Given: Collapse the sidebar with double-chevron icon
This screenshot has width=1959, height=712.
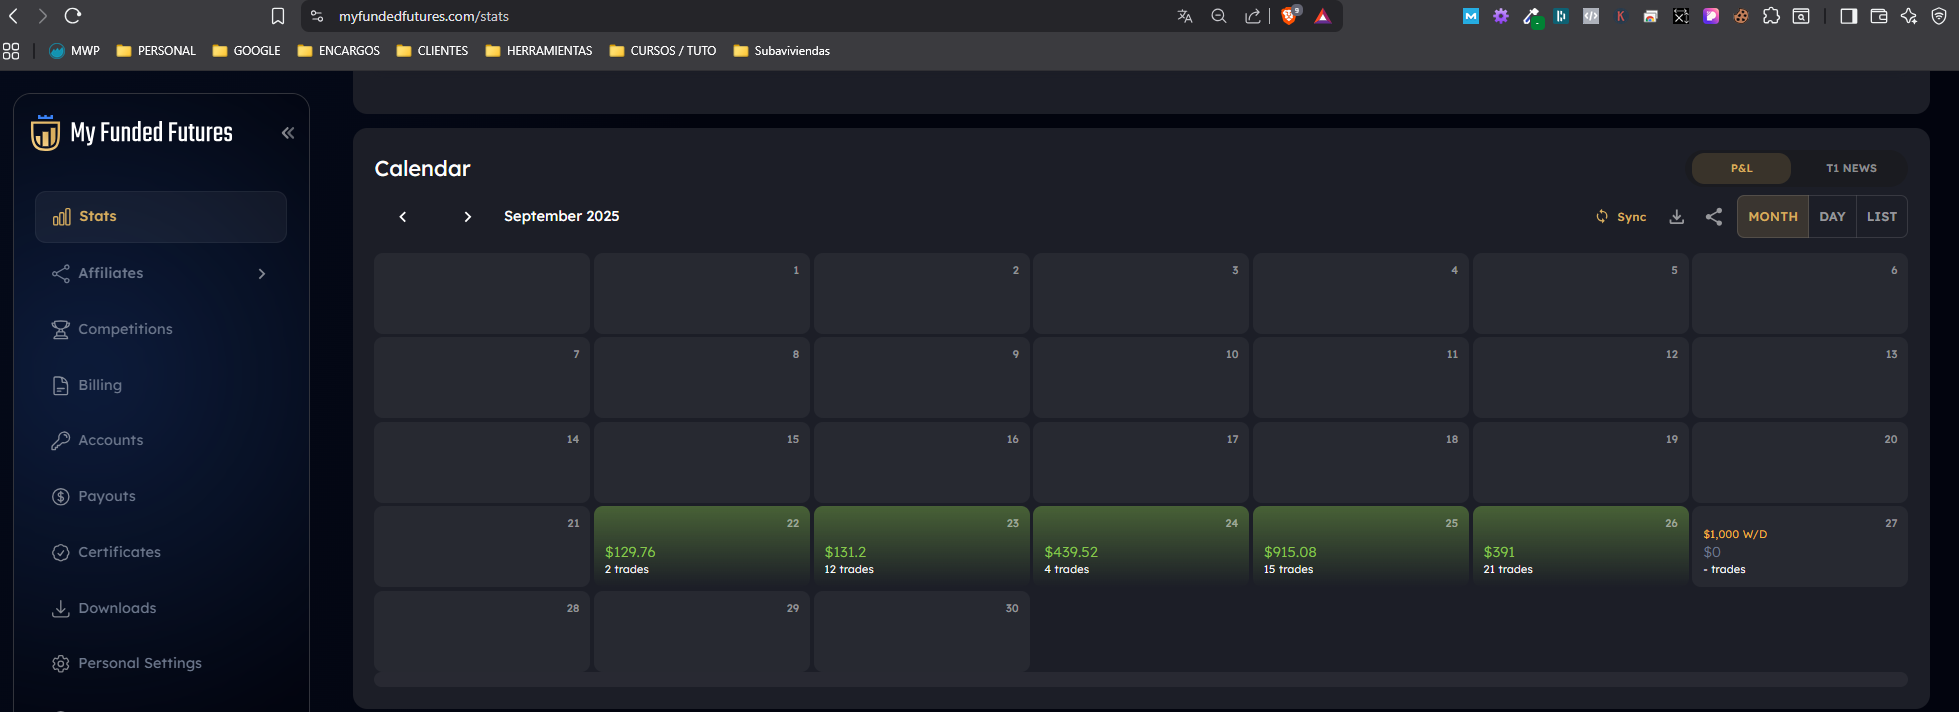Looking at the screenshot, I should [x=288, y=133].
